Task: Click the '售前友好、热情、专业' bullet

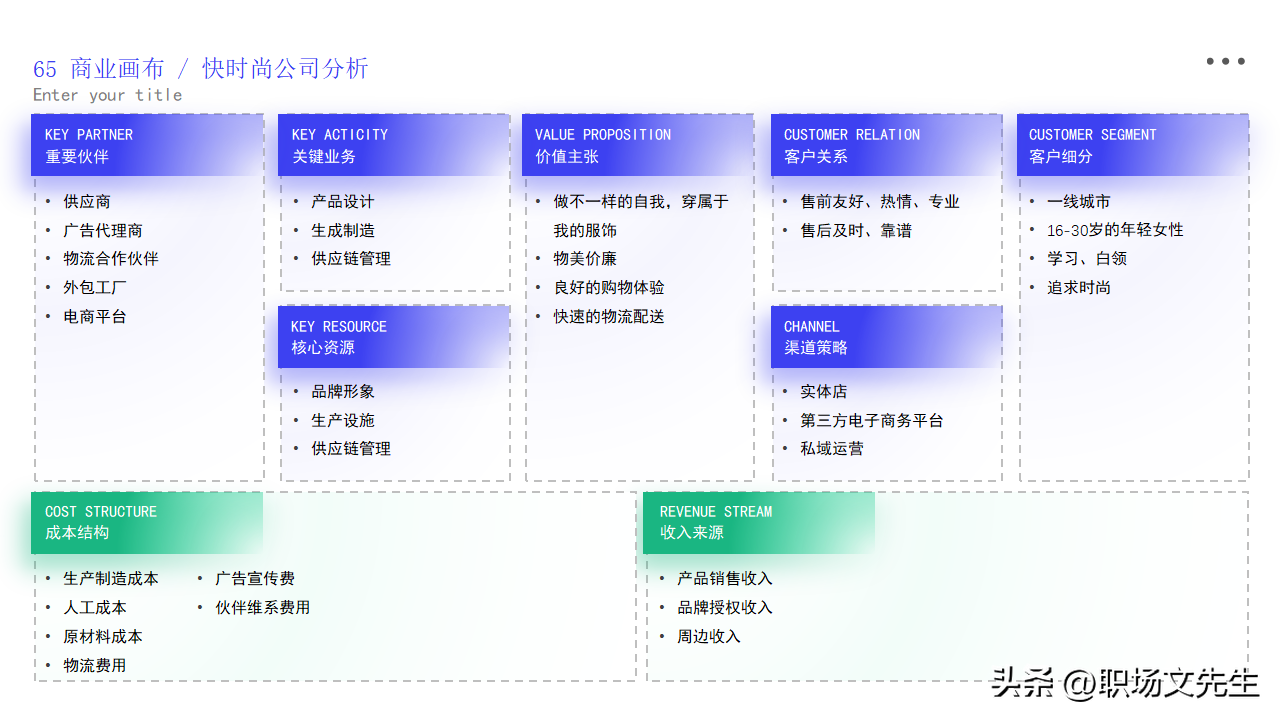Action: [x=880, y=202]
